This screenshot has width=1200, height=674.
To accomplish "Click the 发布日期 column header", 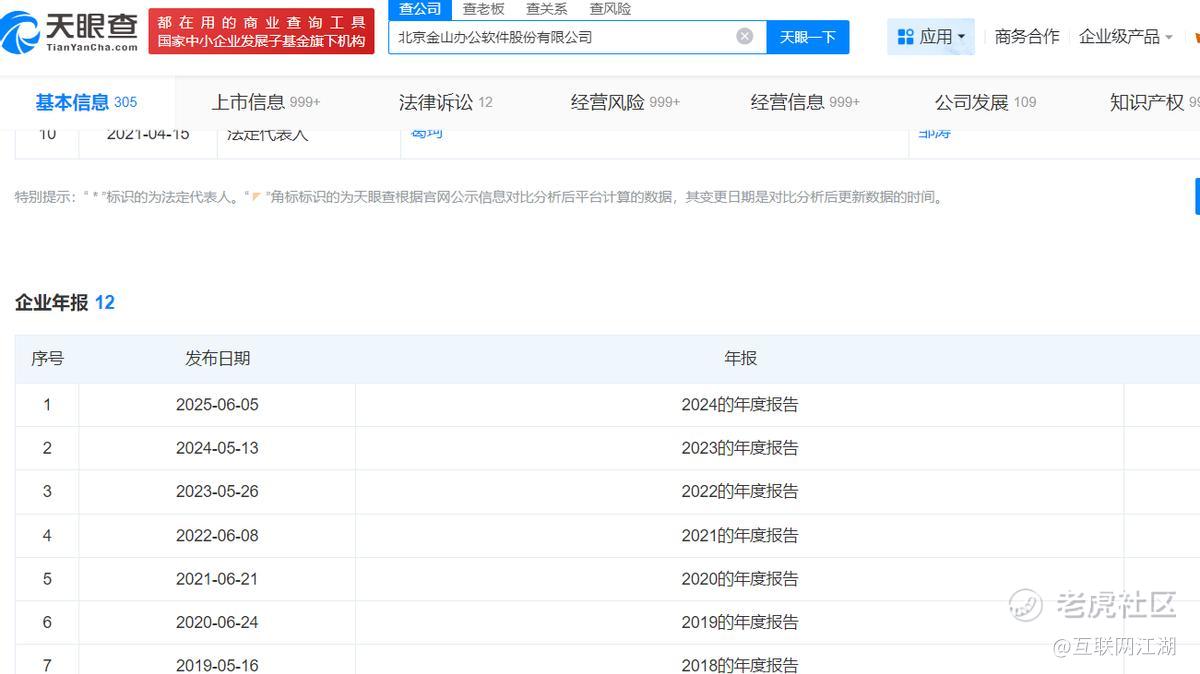I will coord(217,358).
